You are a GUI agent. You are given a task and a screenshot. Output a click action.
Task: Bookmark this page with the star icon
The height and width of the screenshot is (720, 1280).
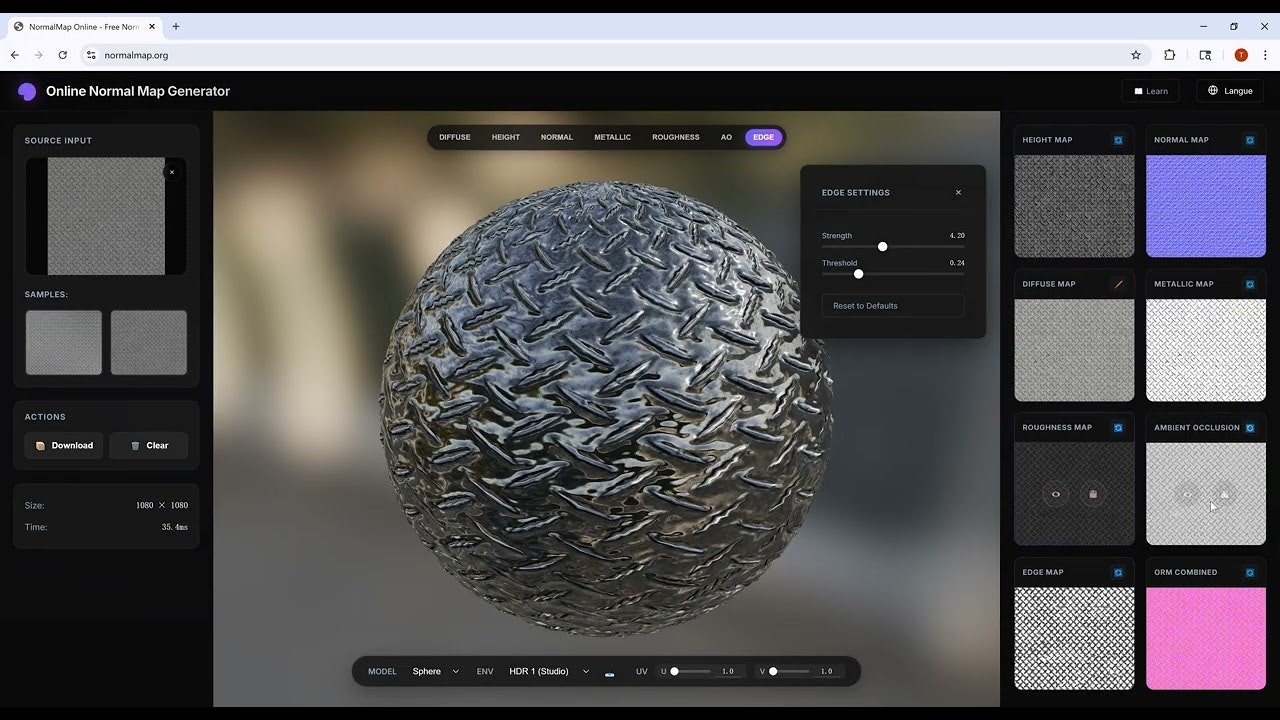(1136, 55)
